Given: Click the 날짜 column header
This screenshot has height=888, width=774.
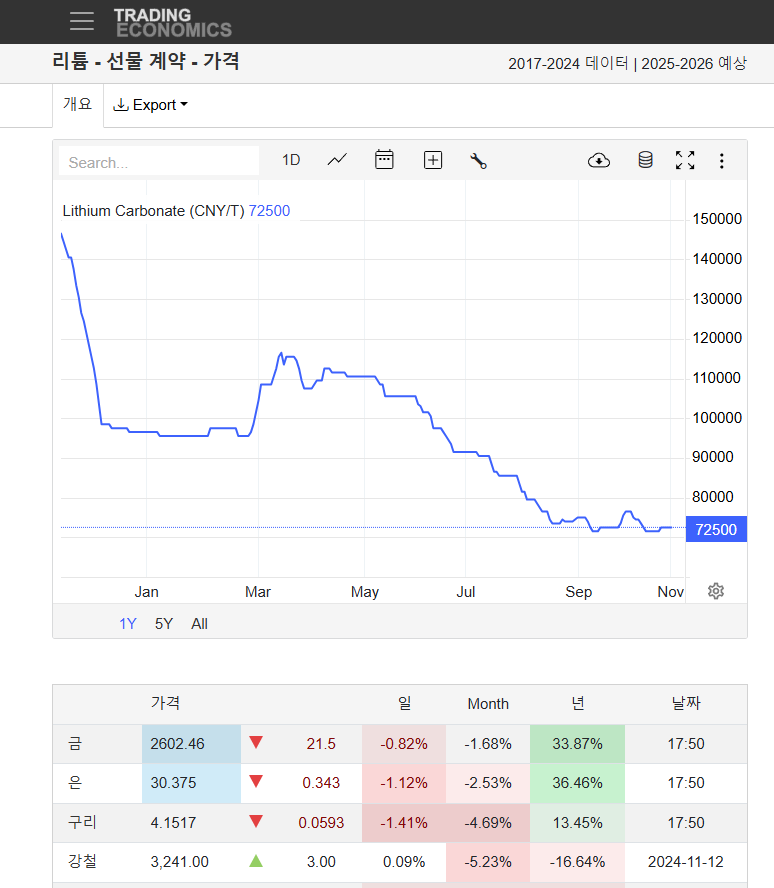Looking at the screenshot, I should click(686, 703).
